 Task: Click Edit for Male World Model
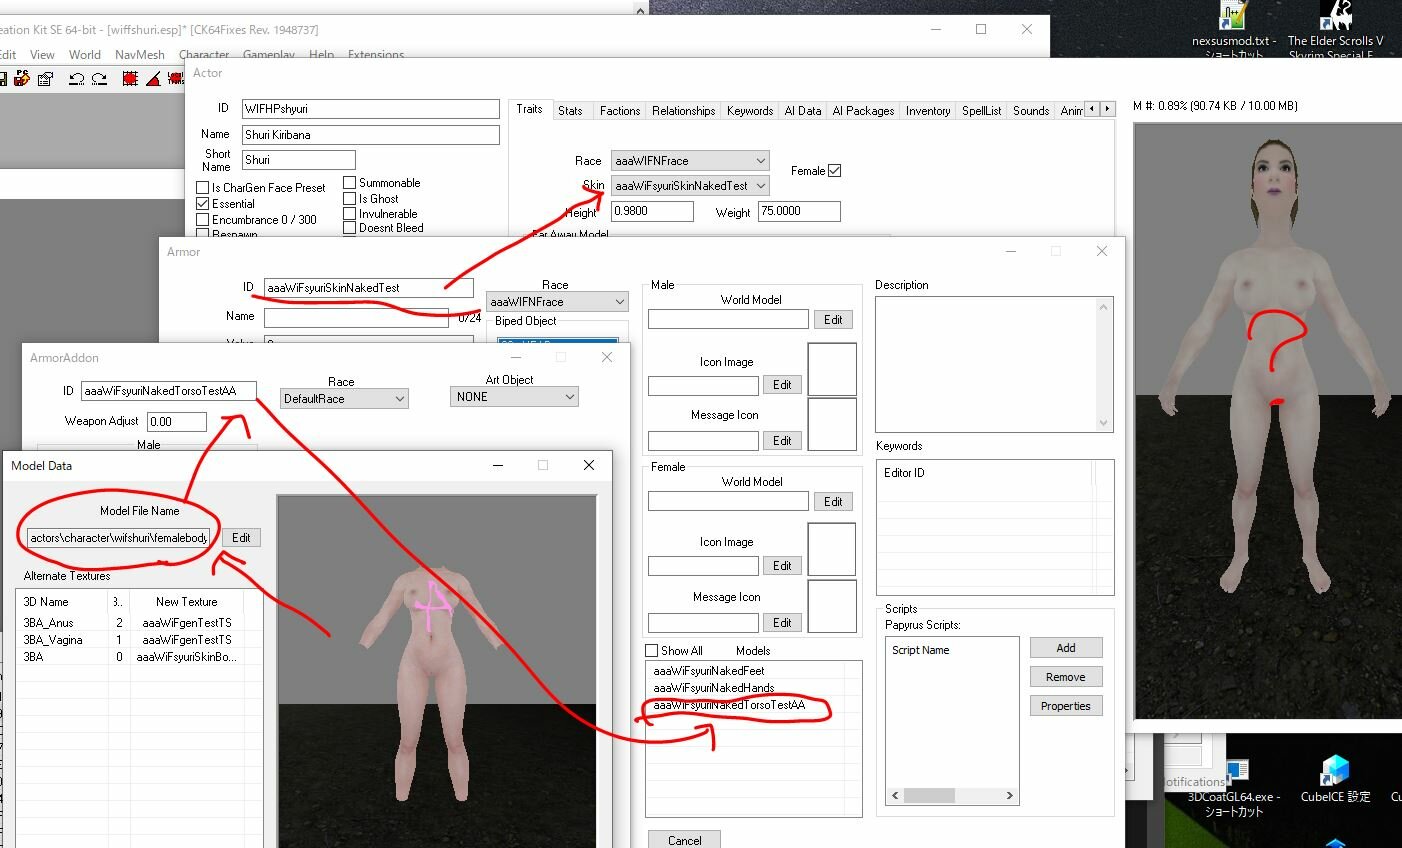click(833, 320)
